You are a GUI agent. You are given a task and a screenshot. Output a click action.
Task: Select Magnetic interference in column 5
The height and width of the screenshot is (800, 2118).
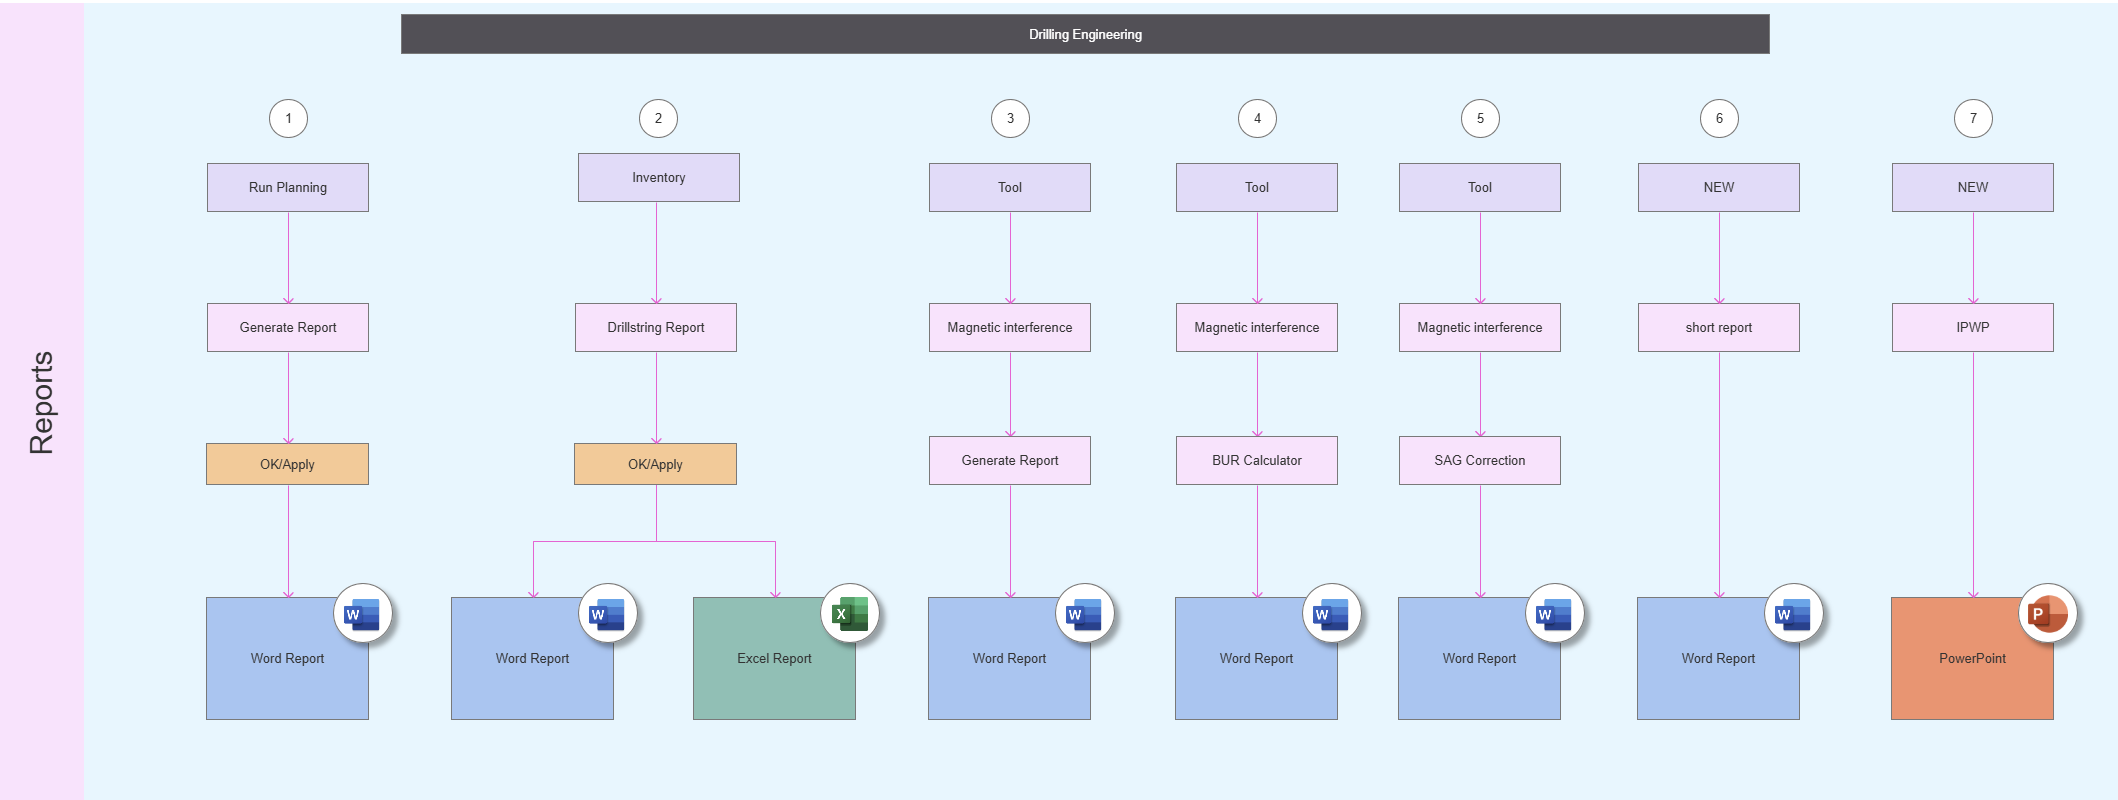pos(1480,327)
